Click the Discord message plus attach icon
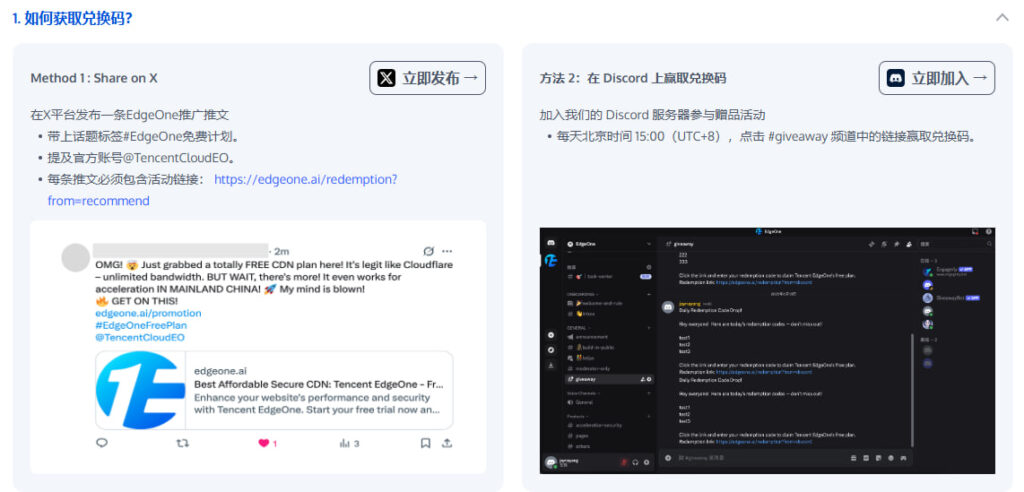Viewport: 1024px width, 492px height. coord(668,458)
